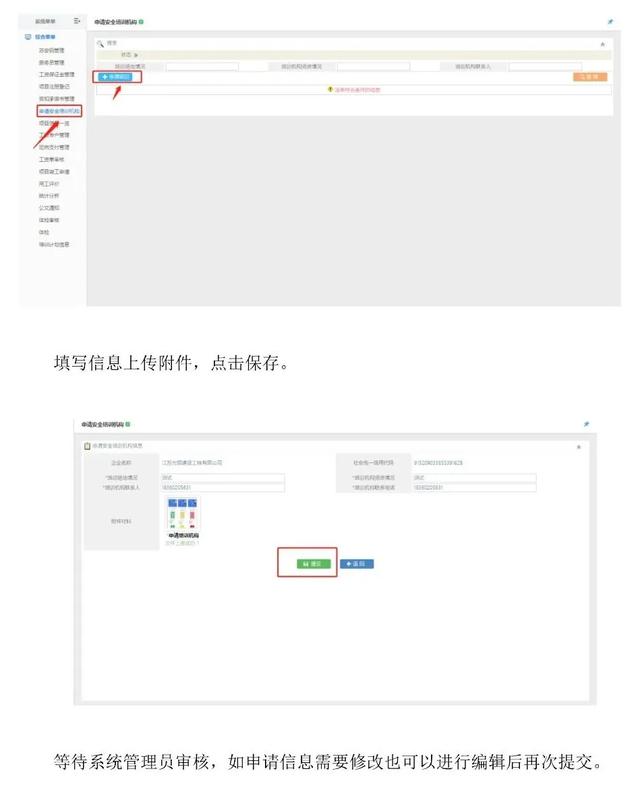Screen dimensions: 640x796
Task: Click the blue 返回 back button
Action: point(359,564)
